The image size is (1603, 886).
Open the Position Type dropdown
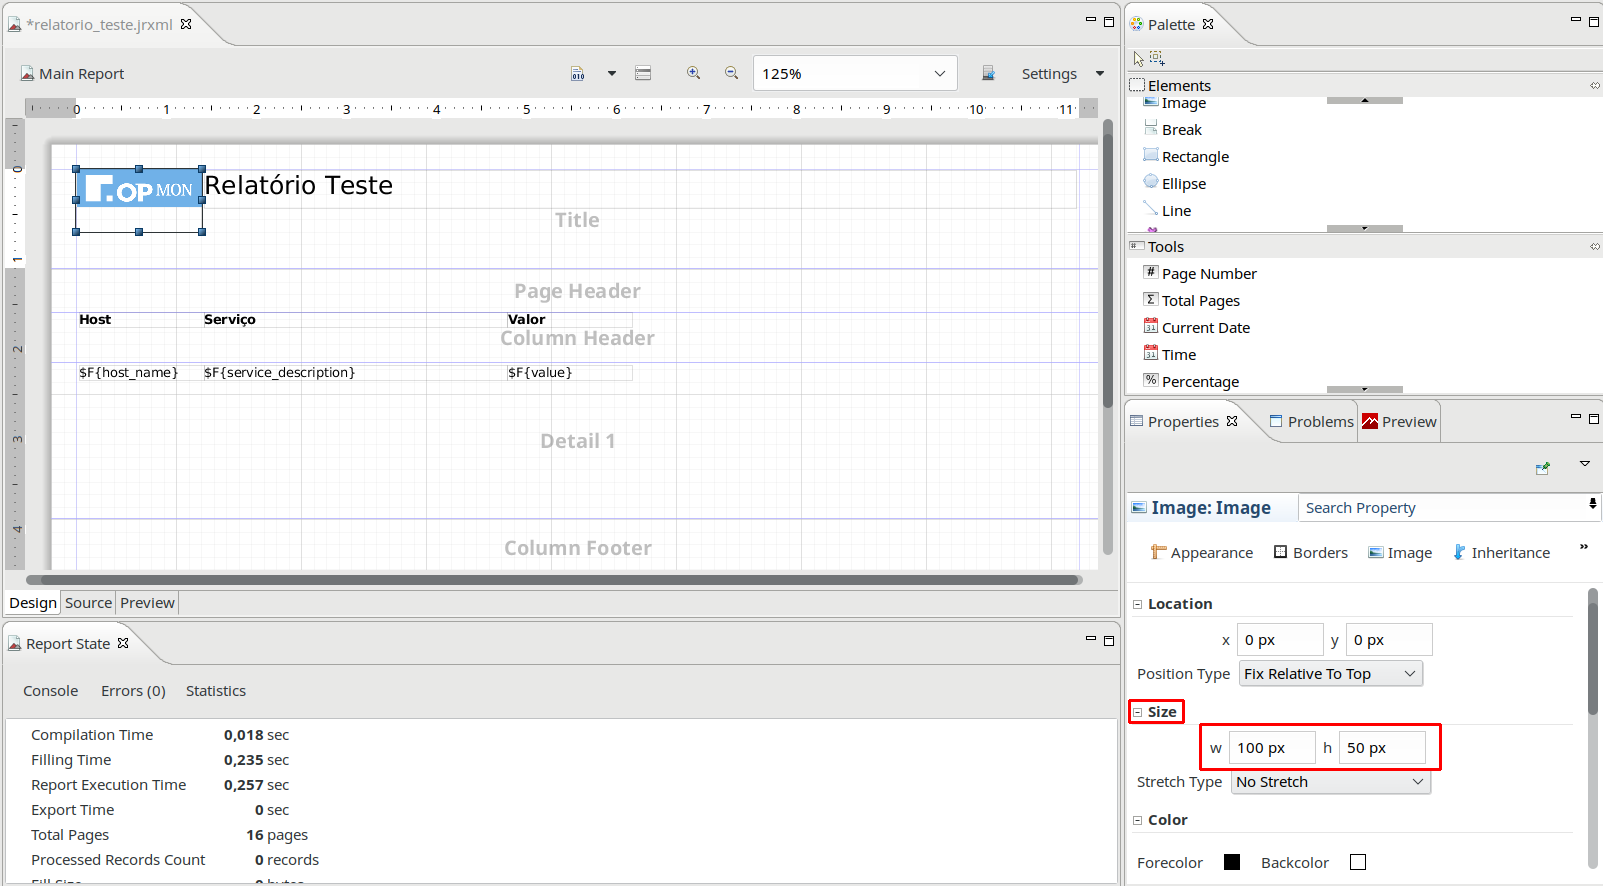(1330, 674)
